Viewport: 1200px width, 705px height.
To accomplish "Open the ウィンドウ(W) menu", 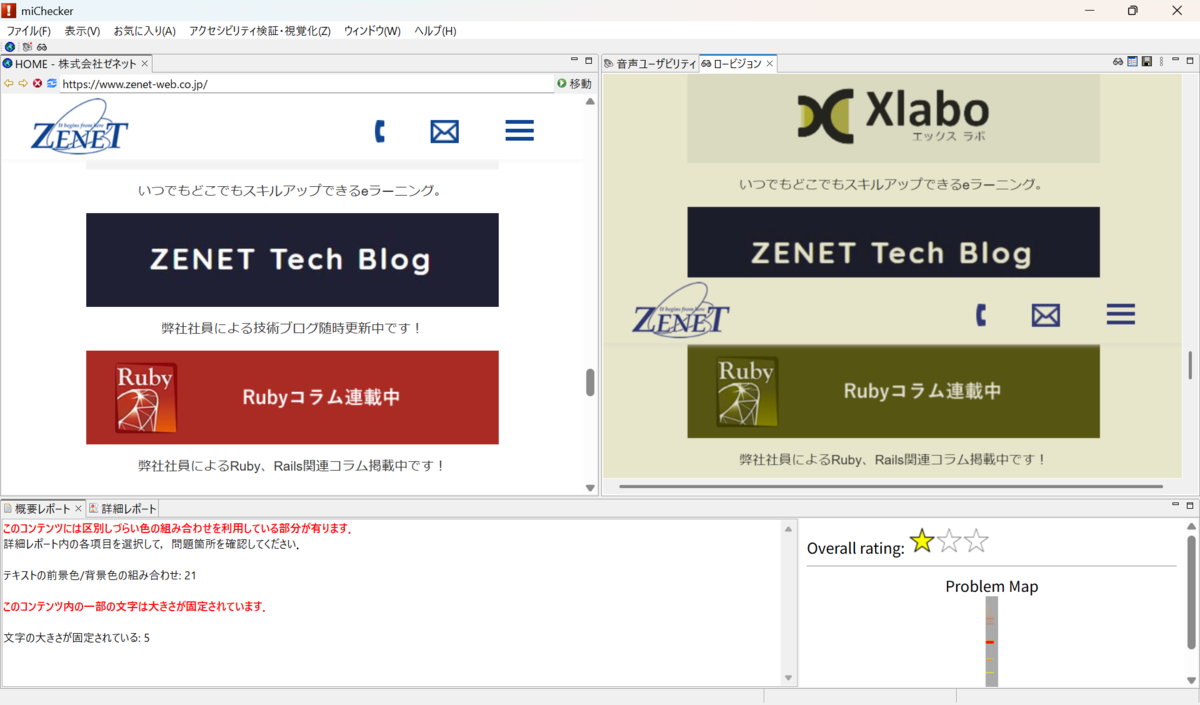I will click(x=372, y=31).
